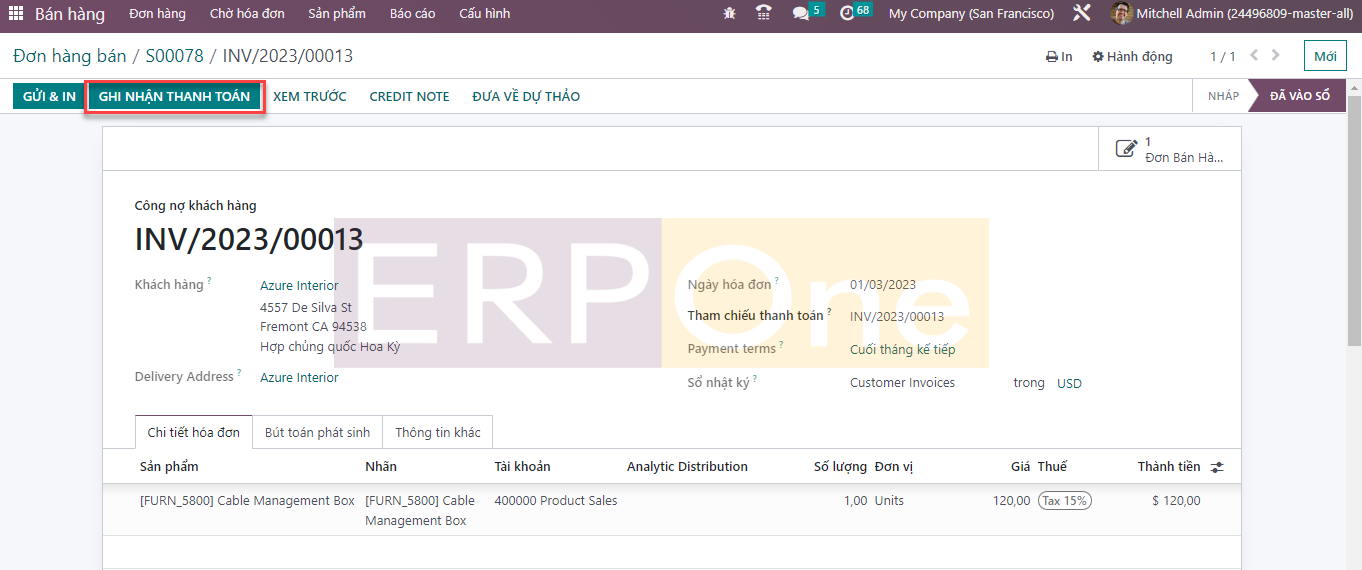Open the activities clock icon

pos(848,14)
